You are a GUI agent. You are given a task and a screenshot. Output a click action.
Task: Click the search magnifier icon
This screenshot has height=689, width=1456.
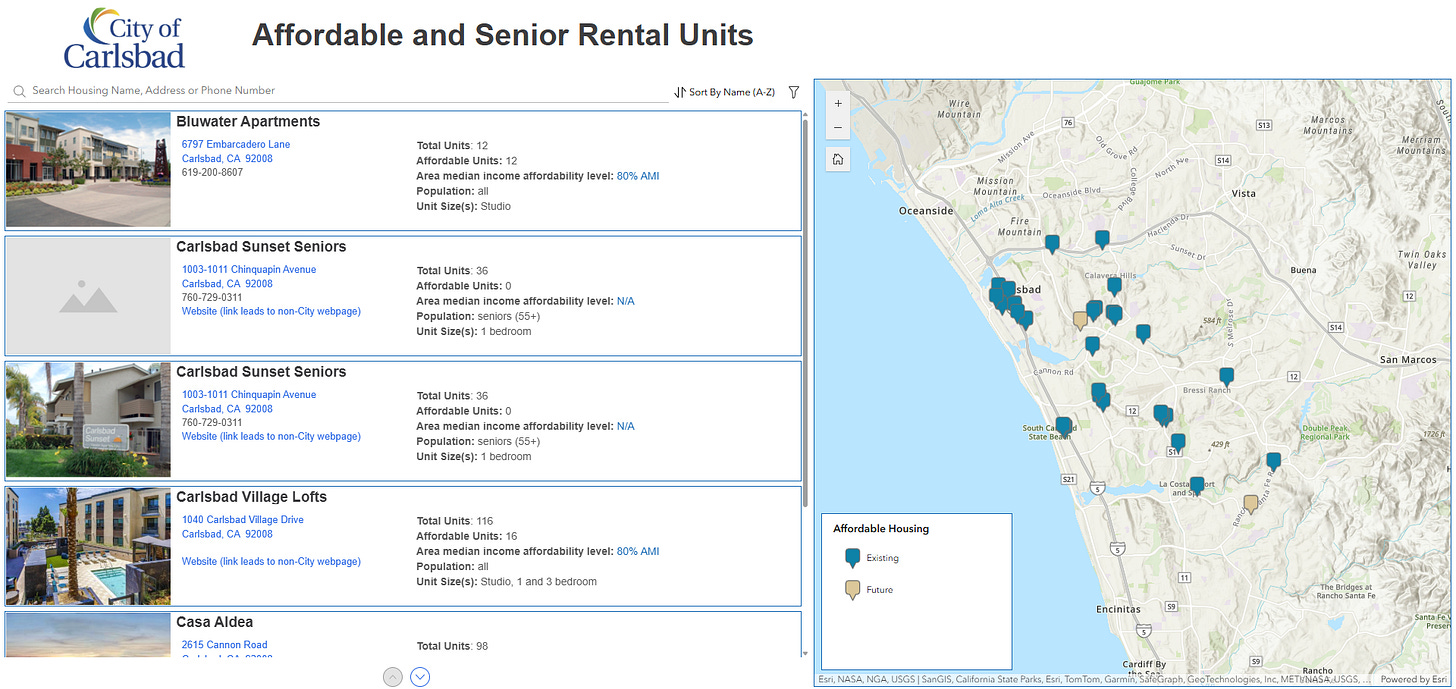tap(18, 91)
